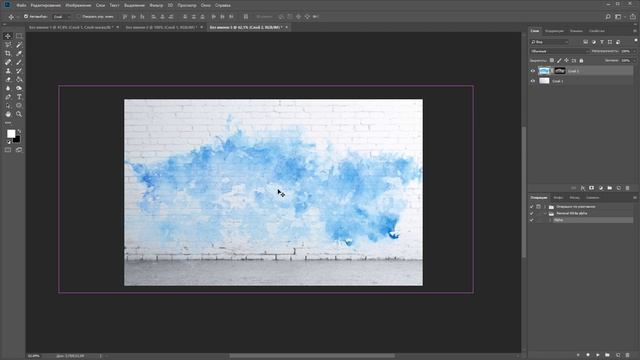This screenshot has width=640, height=360.
Task: Click the zoom percentage field in status bar
Action: point(34,356)
